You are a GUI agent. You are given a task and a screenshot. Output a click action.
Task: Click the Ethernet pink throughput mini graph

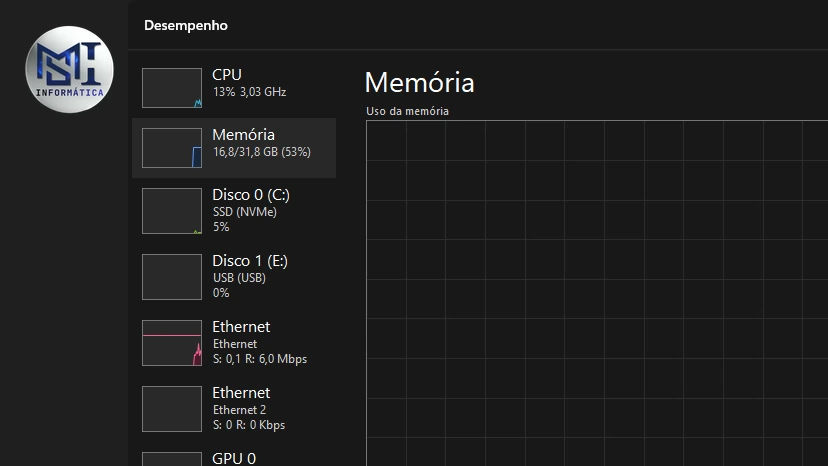[172, 343]
